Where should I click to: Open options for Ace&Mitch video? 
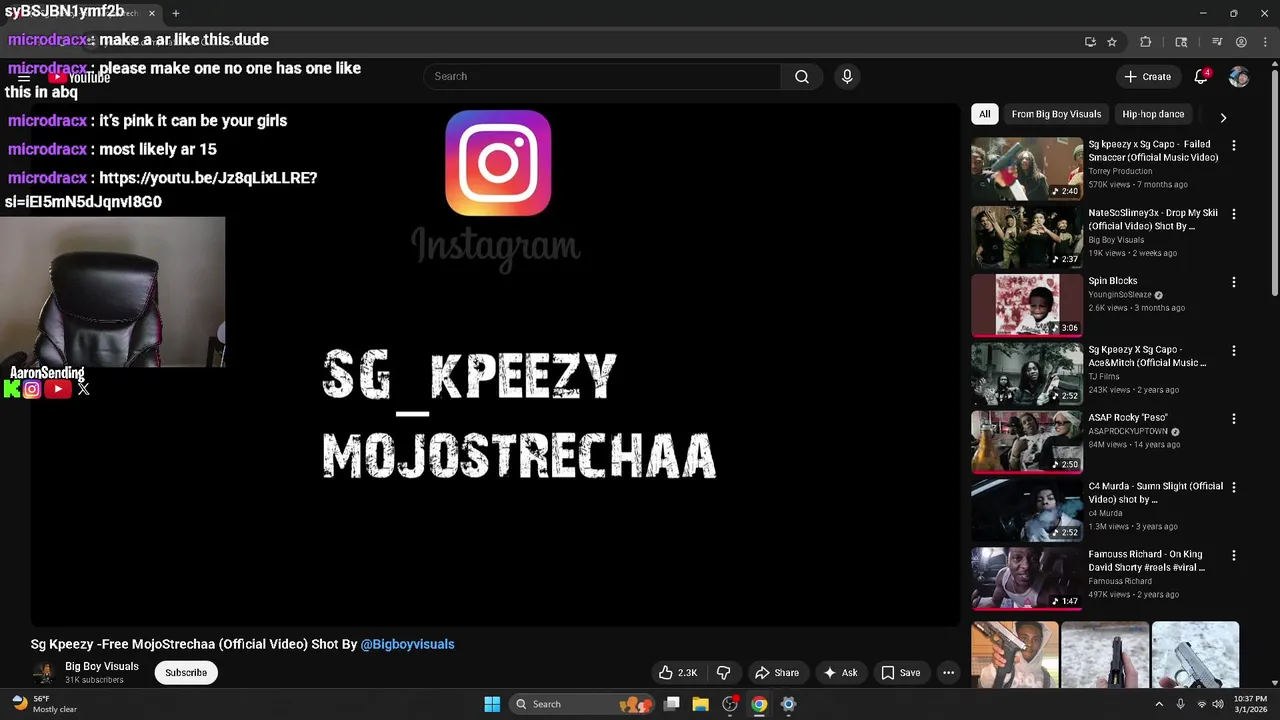(1234, 351)
